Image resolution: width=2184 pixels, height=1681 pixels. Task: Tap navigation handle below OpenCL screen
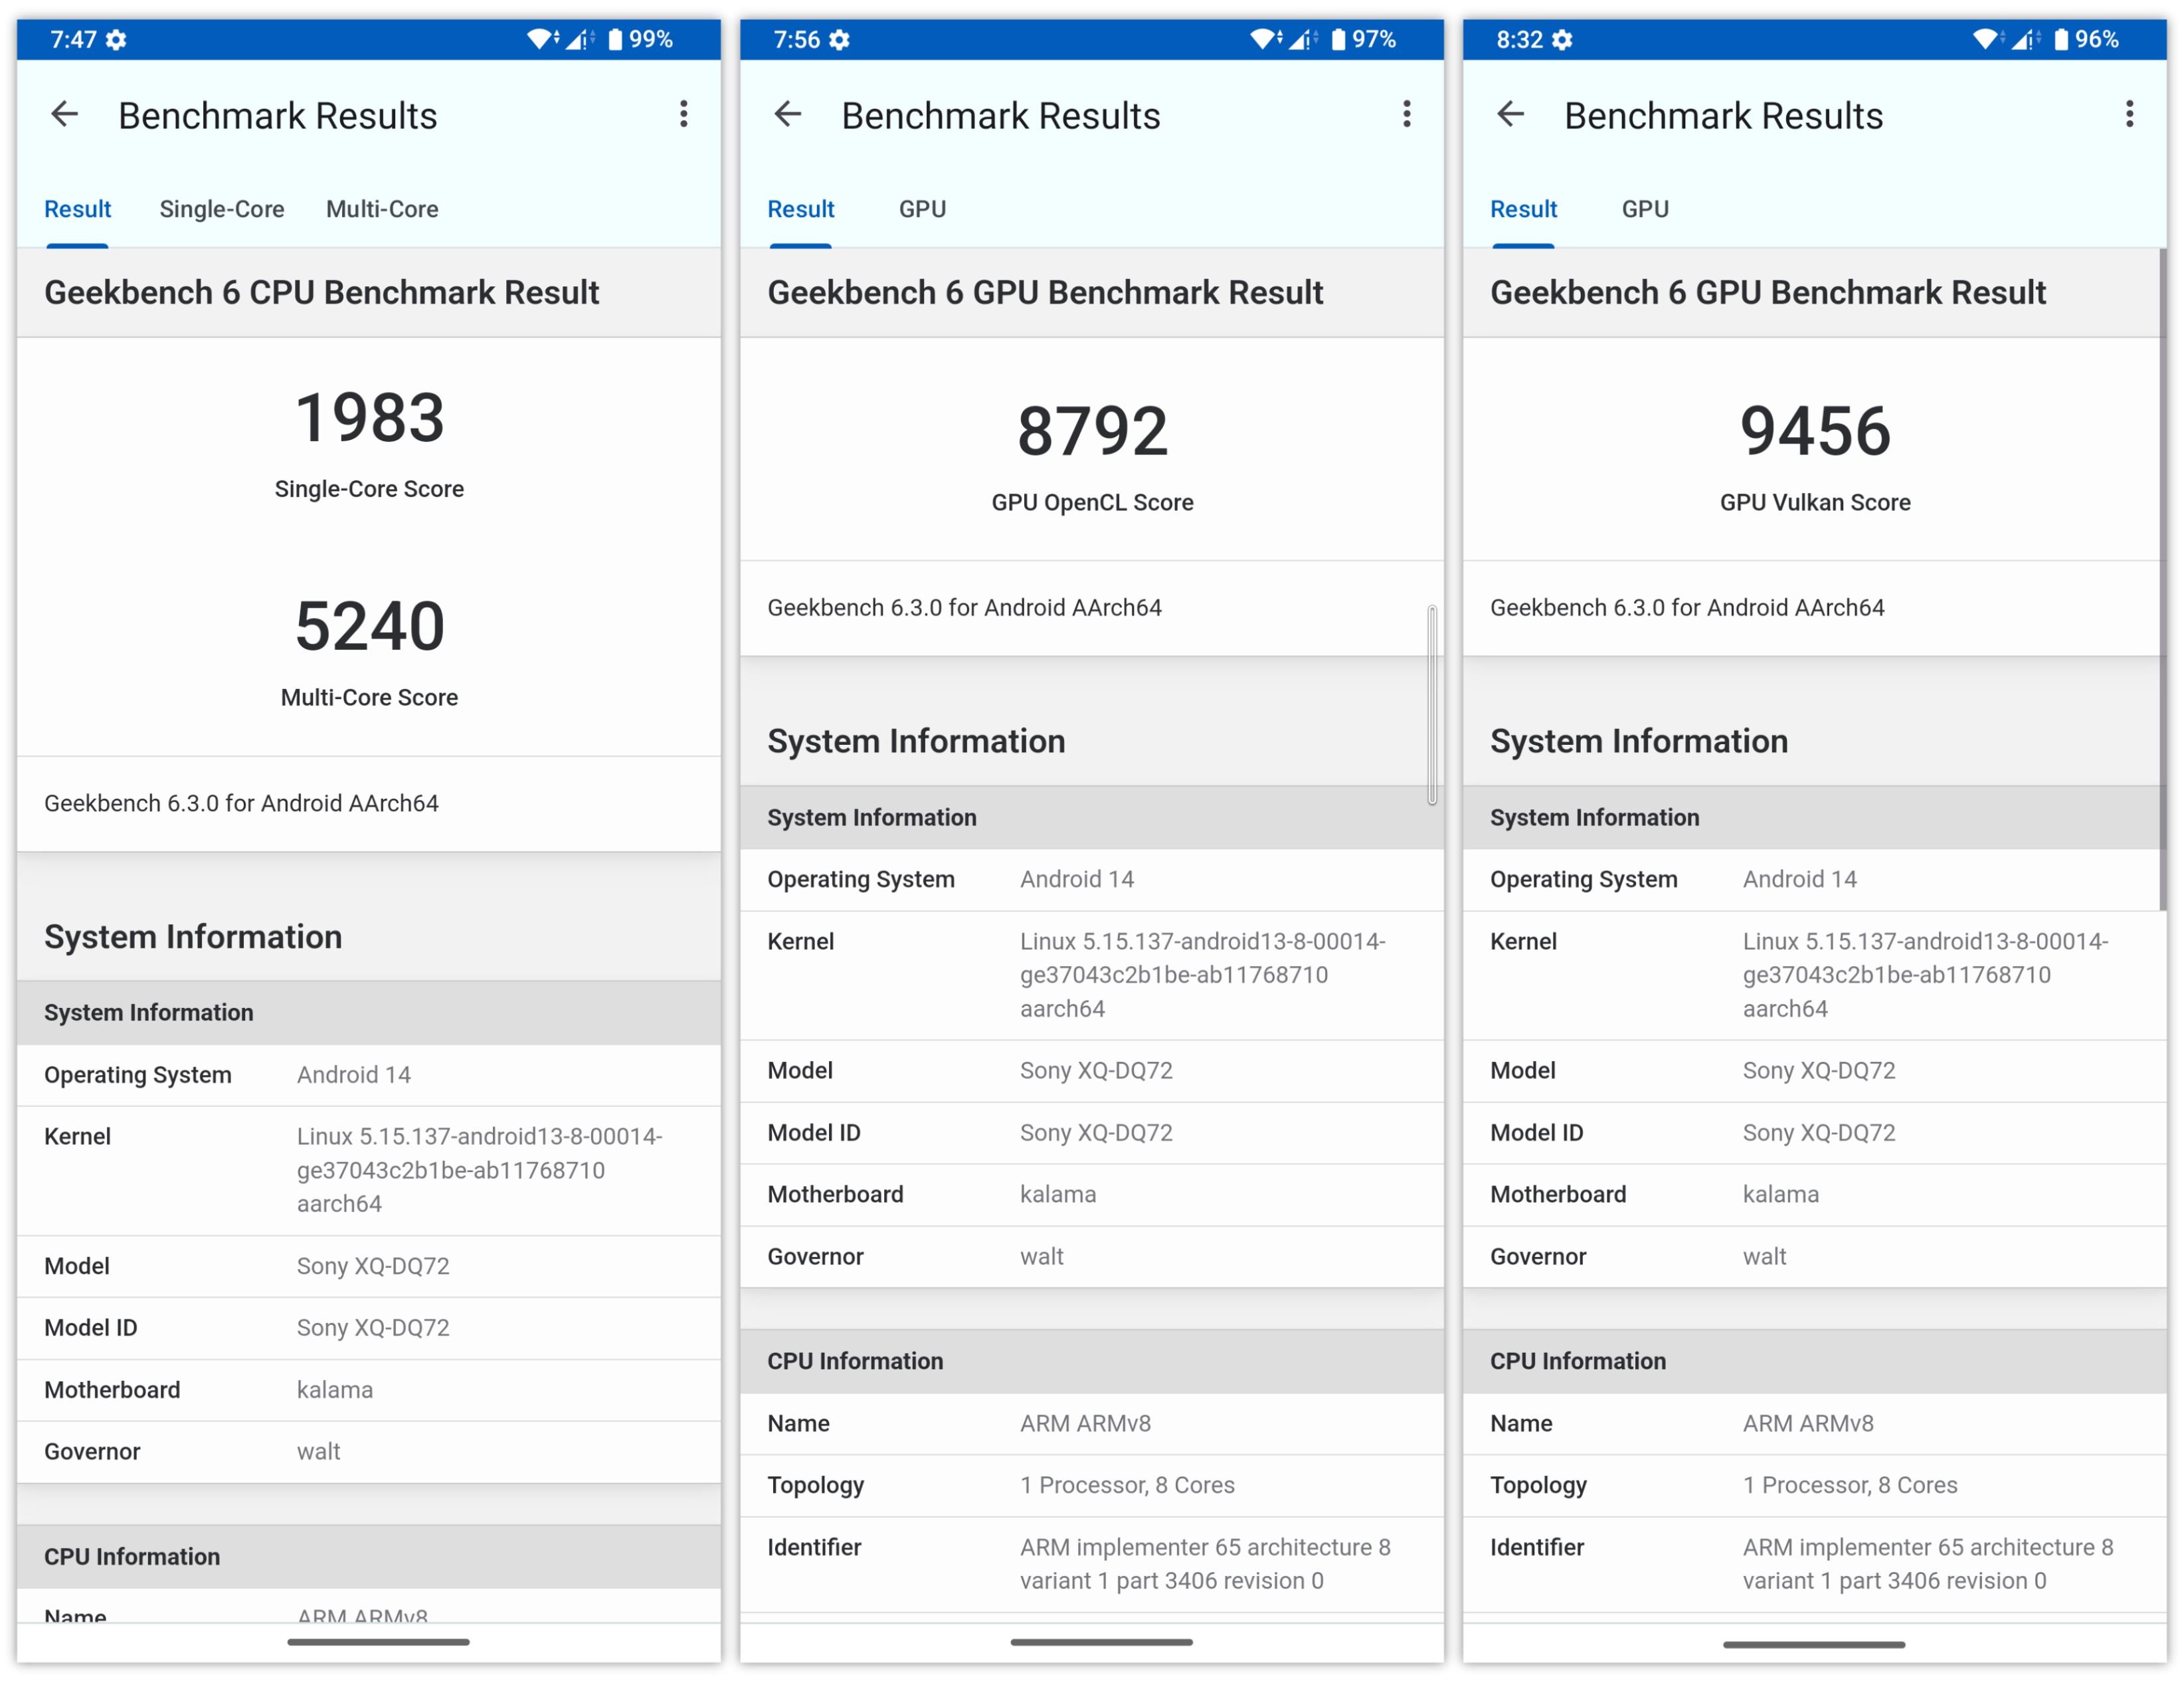click(1101, 1642)
